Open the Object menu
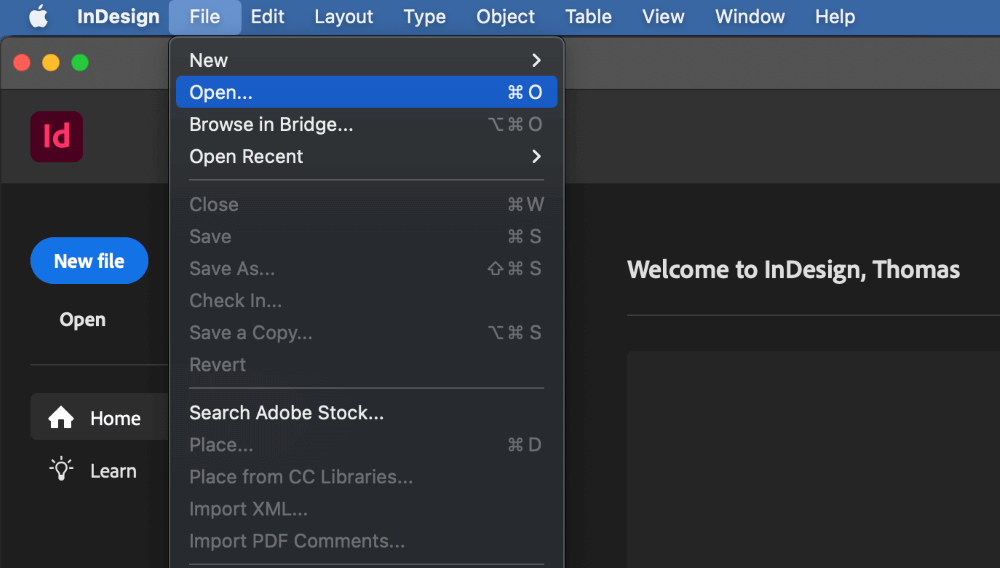This screenshot has height=568, width=1000. pos(505,17)
